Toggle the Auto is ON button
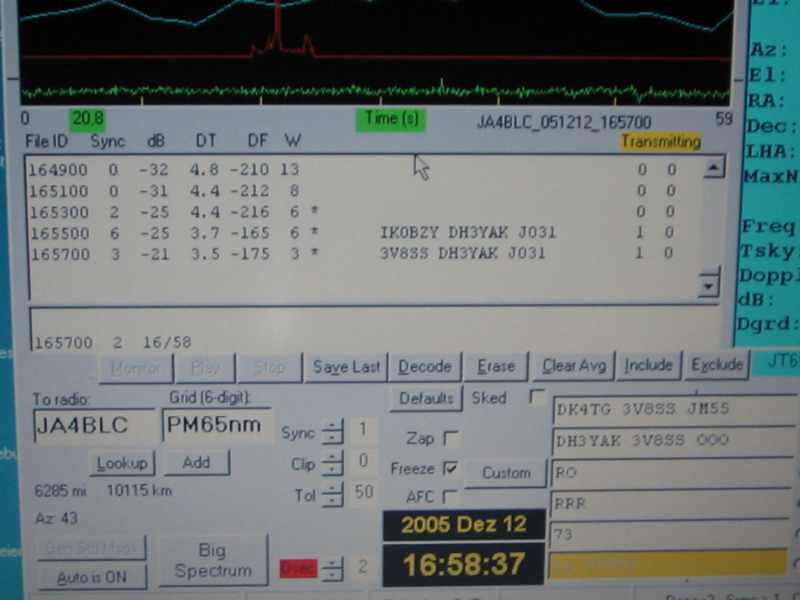 tap(92, 577)
